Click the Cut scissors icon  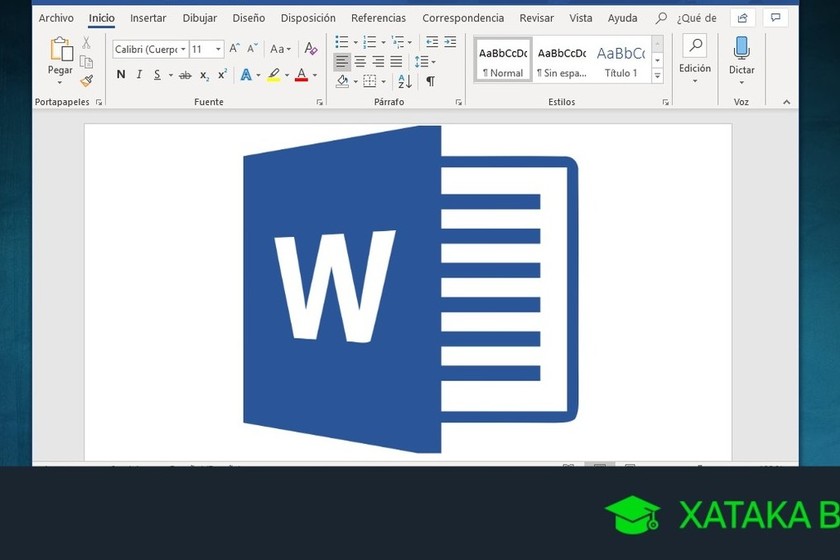point(86,42)
